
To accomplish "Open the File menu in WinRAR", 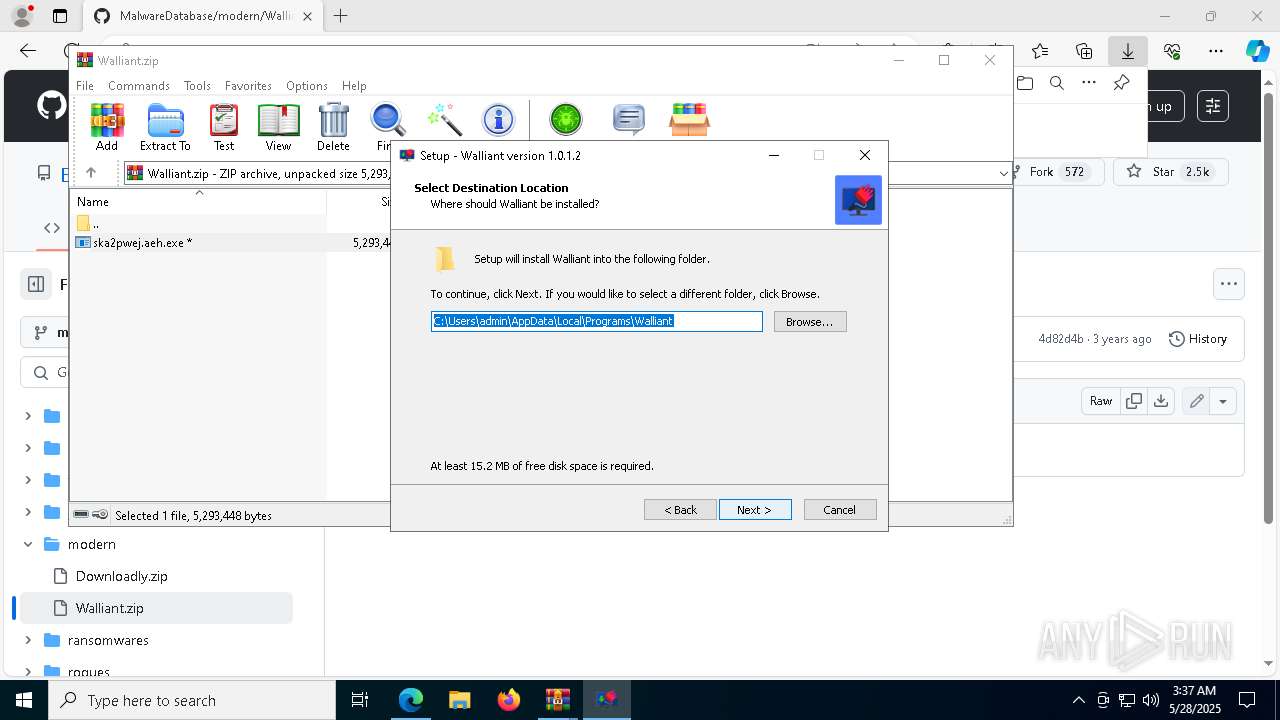I will click(85, 86).
